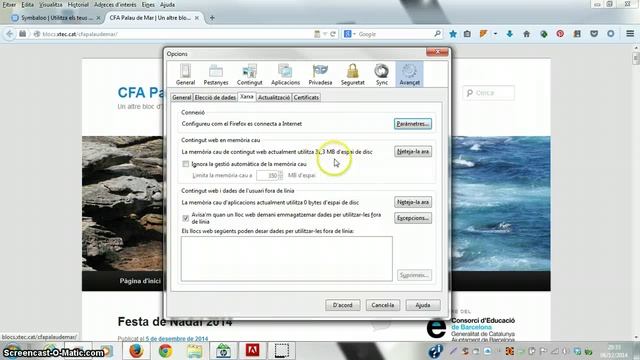Screen dimensions: 640x360
Task: Toggle warn when site stores offline data
Action: pyautogui.click(x=186, y=218)
